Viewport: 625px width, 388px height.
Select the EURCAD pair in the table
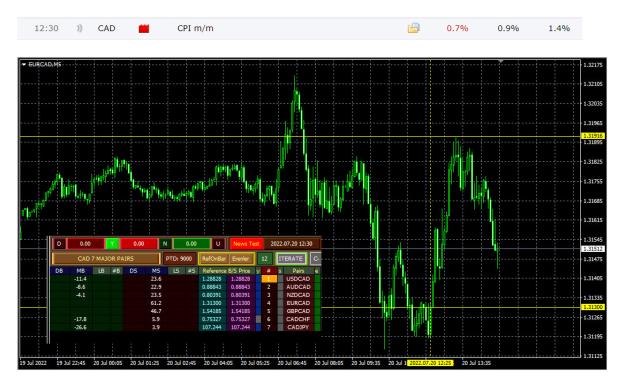click(x=298, y=303)
